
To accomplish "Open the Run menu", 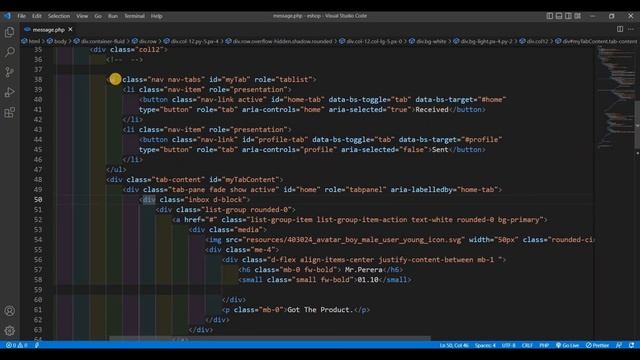I will point(113,16).
